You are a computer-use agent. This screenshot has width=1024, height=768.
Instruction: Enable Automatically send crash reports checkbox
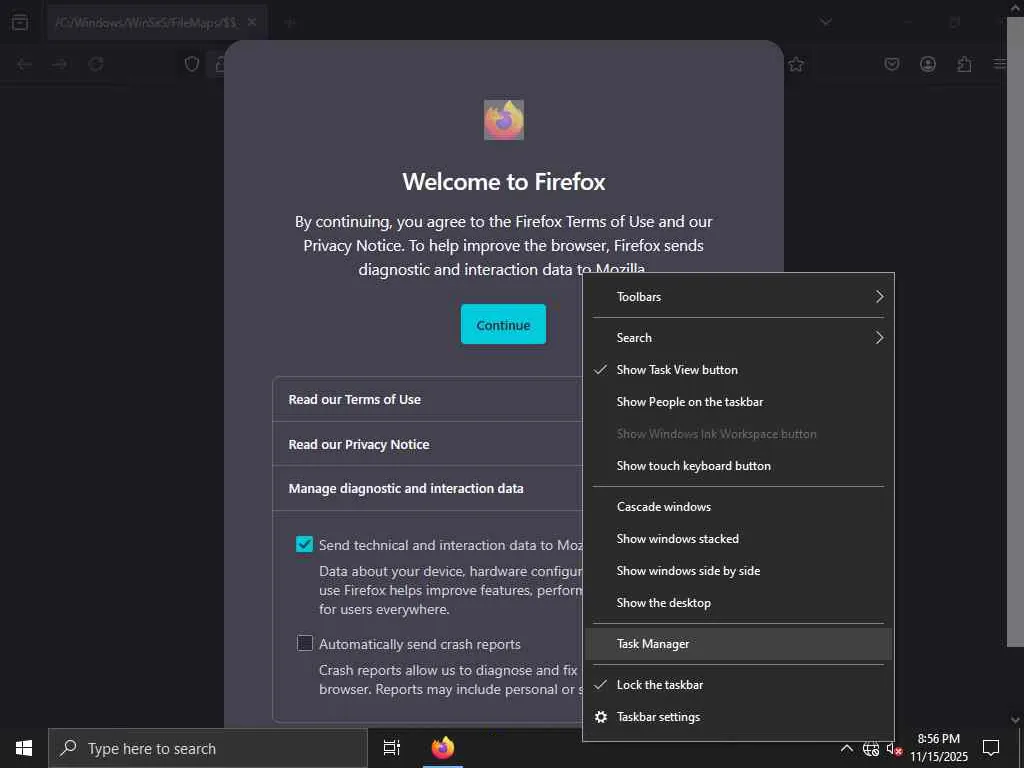pos(305,643)
